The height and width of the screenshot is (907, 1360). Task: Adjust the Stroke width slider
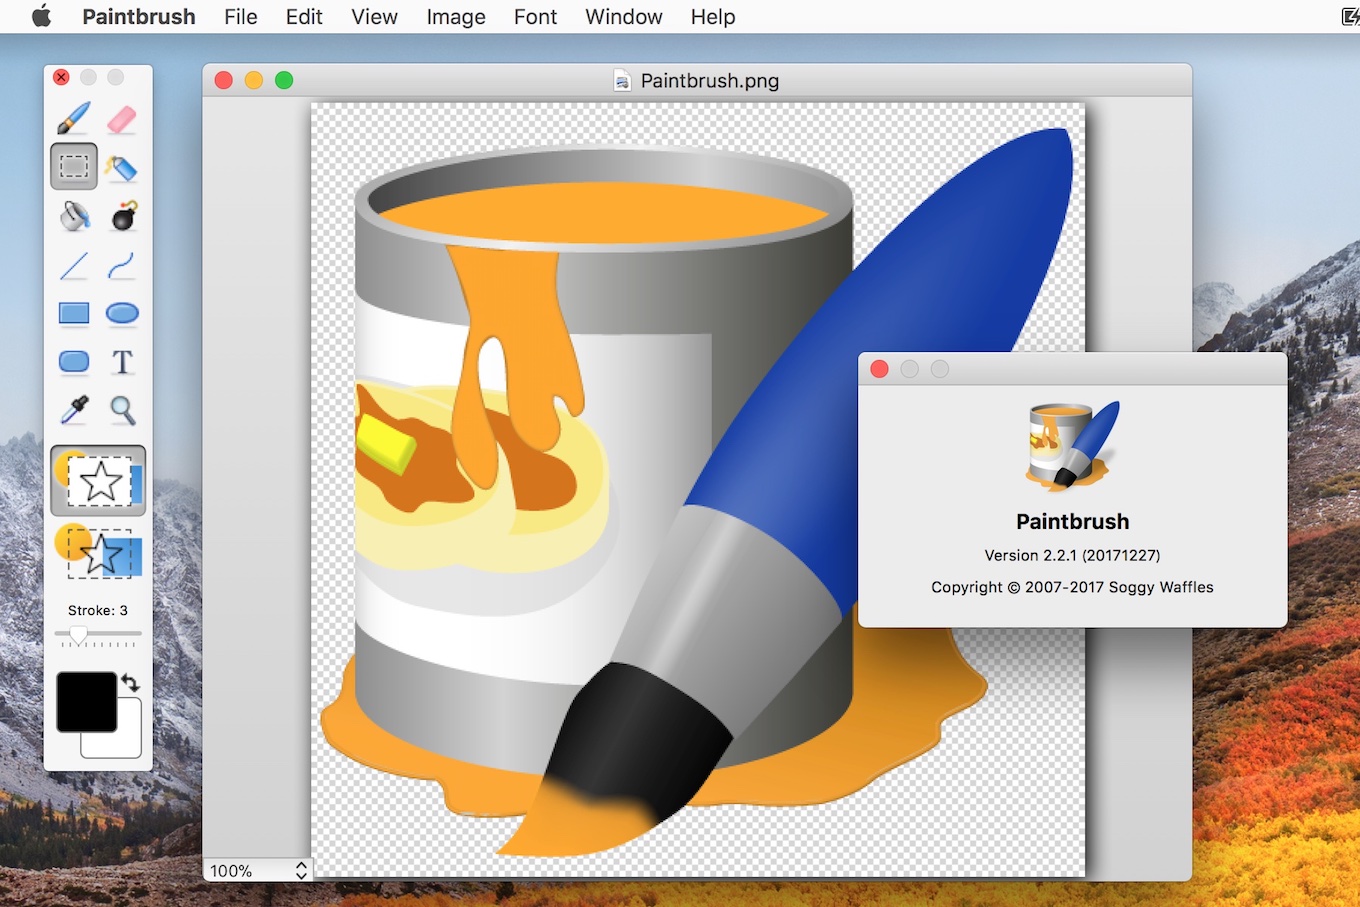coord(98,634)
